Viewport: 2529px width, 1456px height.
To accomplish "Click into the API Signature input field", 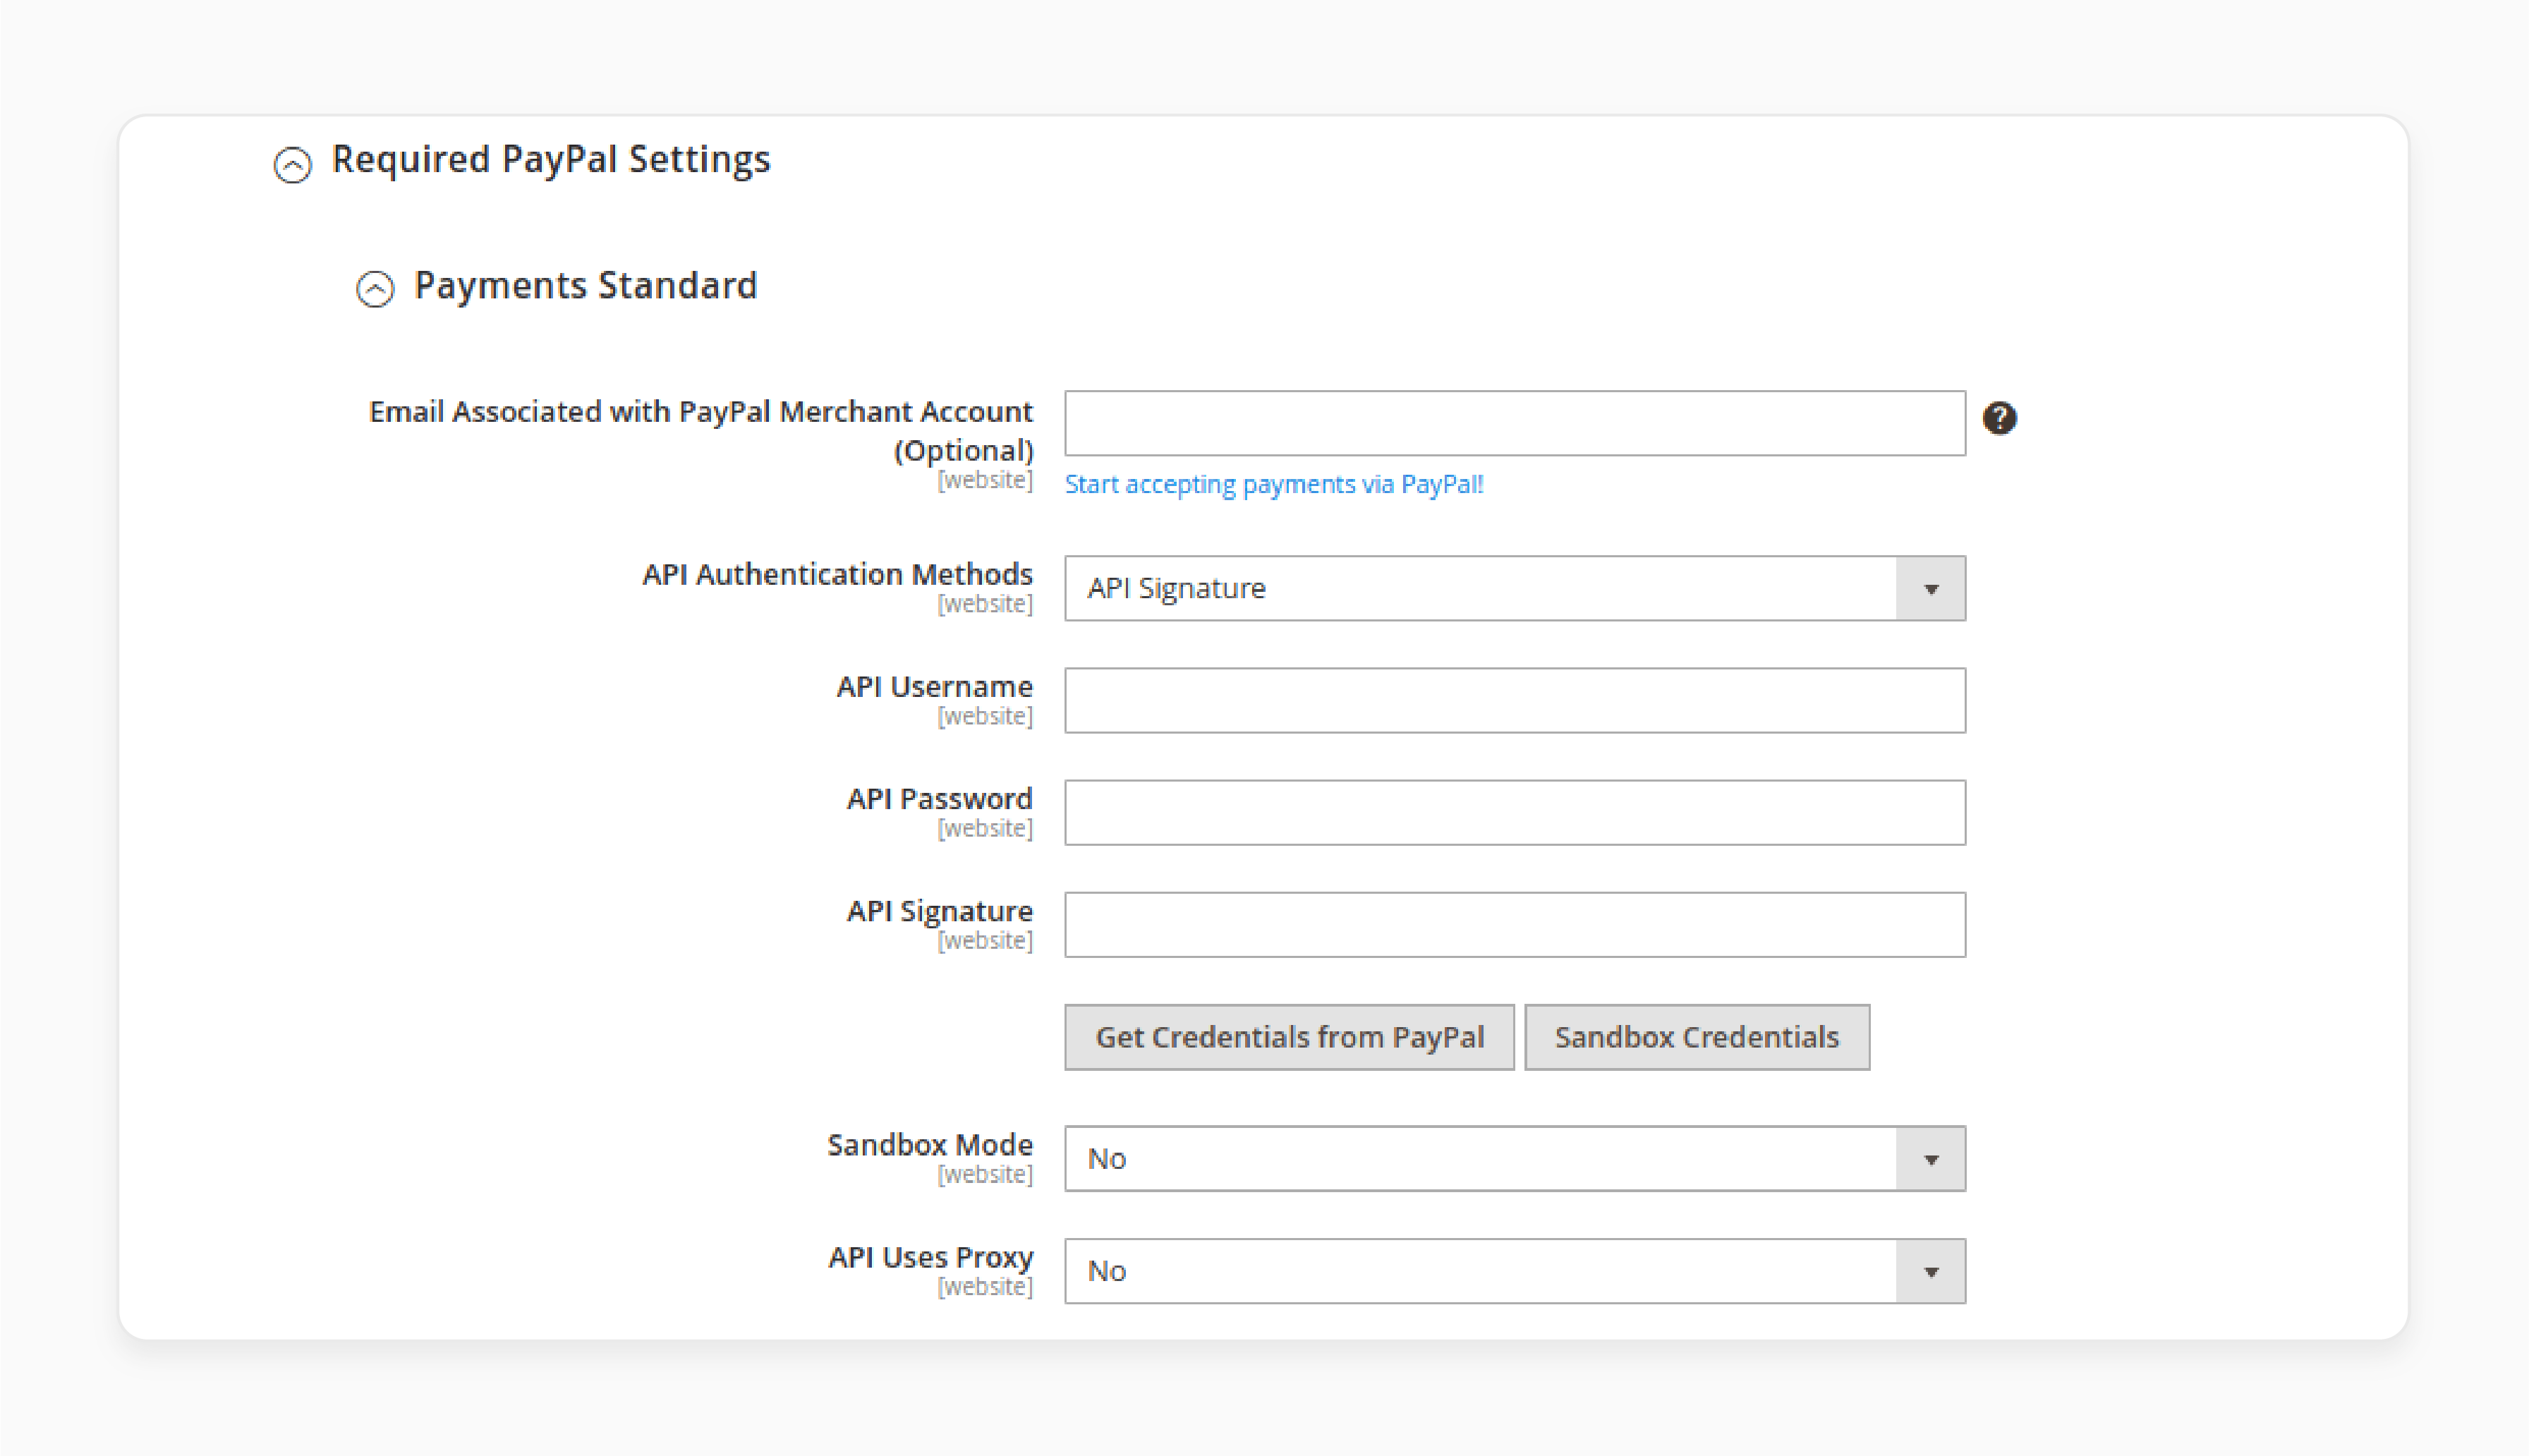I will pos(1514,924).
